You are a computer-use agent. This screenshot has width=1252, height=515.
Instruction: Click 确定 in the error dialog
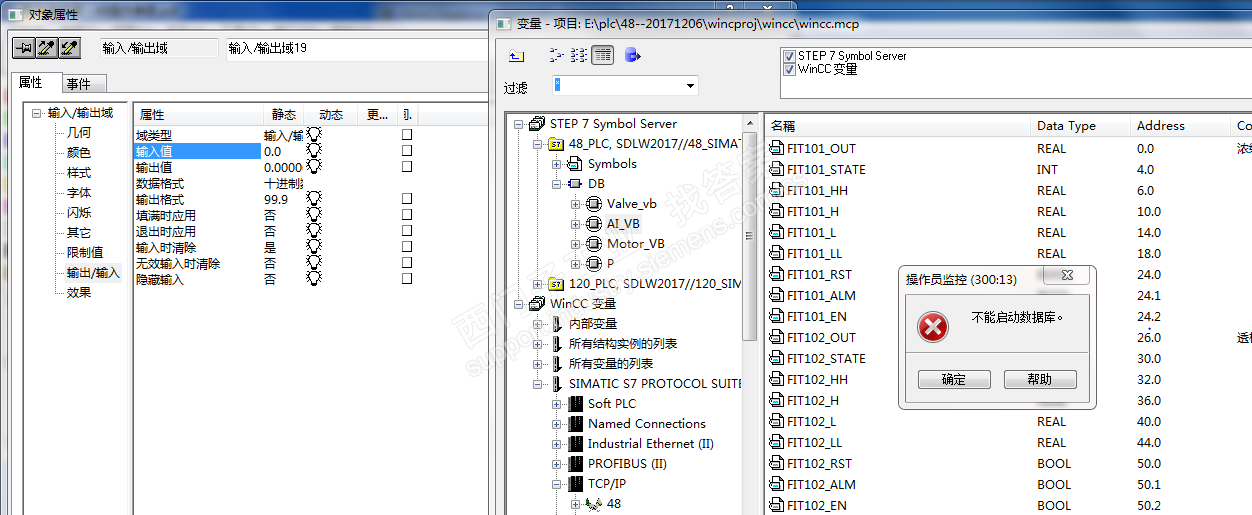click(954, 380)
